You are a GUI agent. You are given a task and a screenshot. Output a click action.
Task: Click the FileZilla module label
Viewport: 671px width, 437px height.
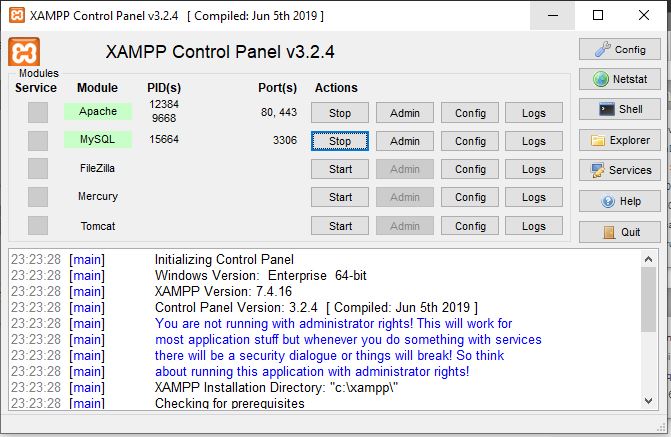point(98,168)
